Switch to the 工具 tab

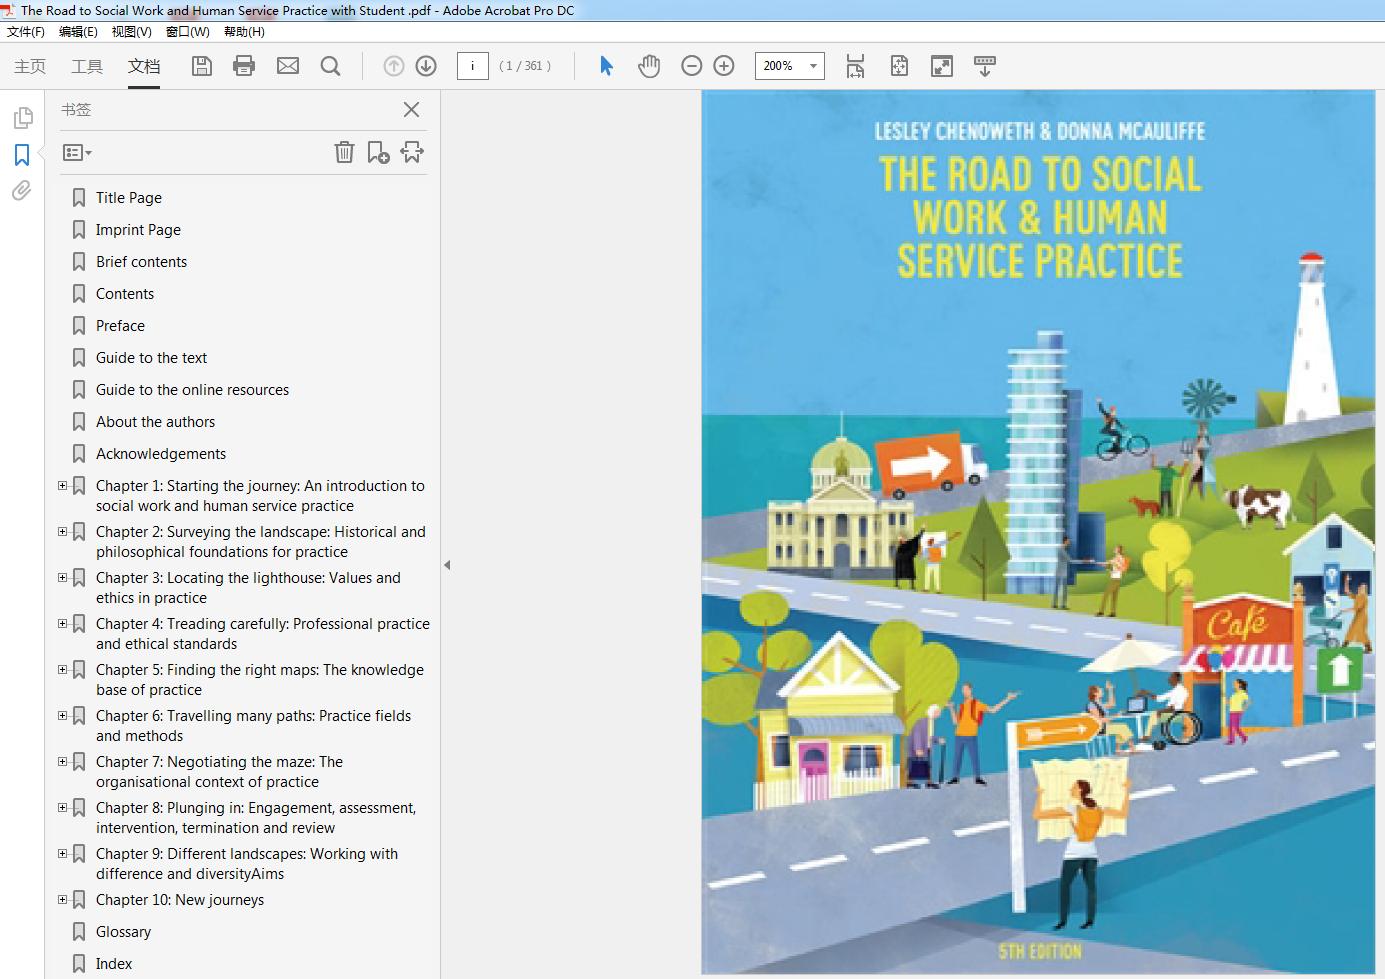87,66
